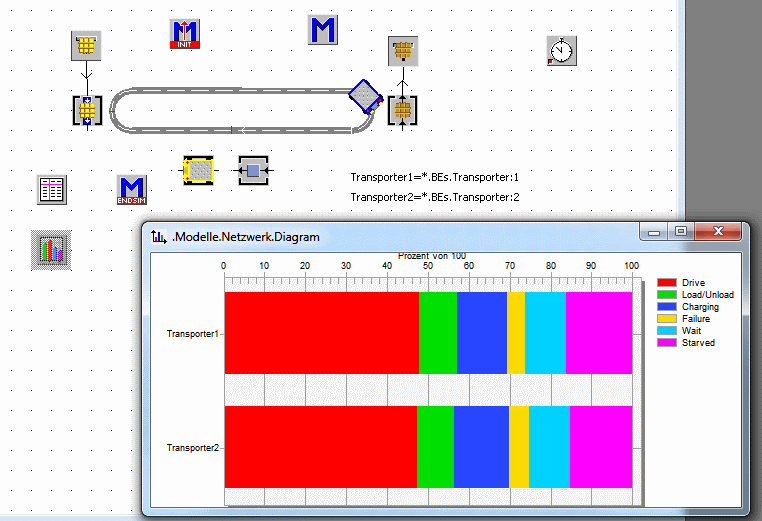Viewport: 762px width, 521px height.
Task: Open the ENDSIM method object
Action: point(131,190)
